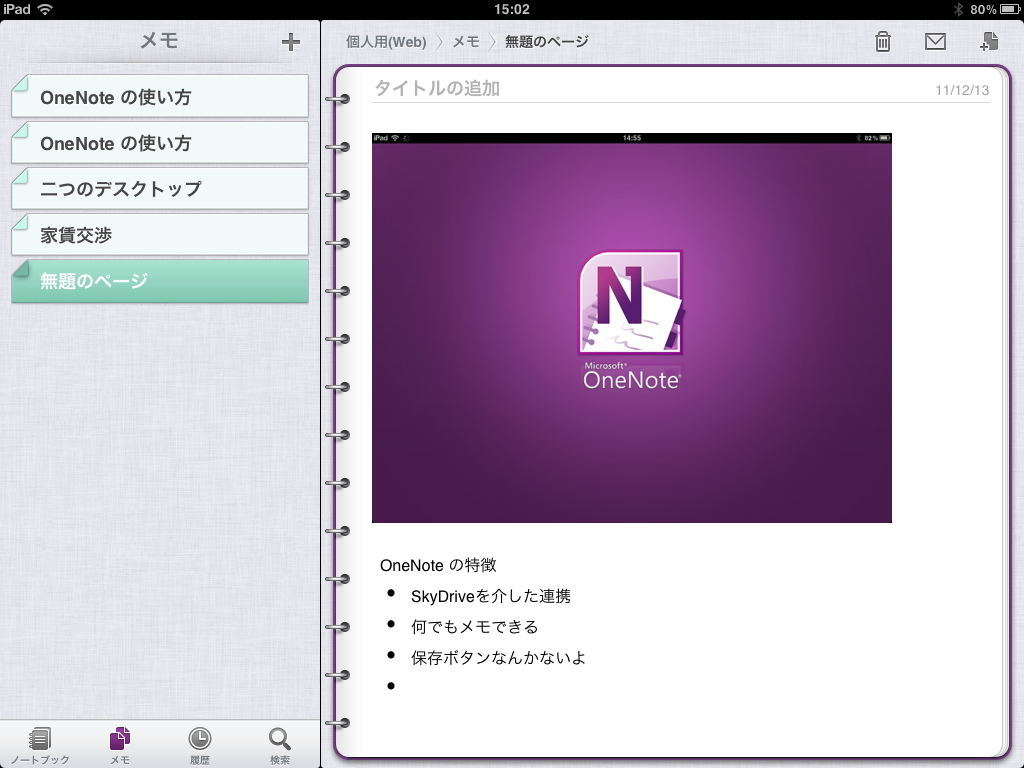Click the 何でもメモできる bullet

[474, 626]
